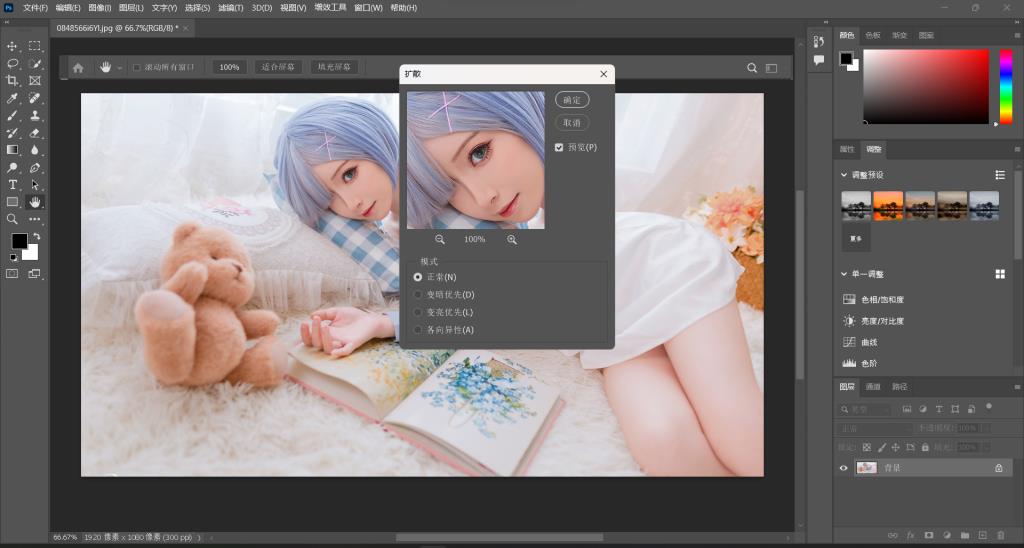This screenshot has width=1024, height=548.
Task: Click the delete layer trash icon
Action: tap(999, 535)
